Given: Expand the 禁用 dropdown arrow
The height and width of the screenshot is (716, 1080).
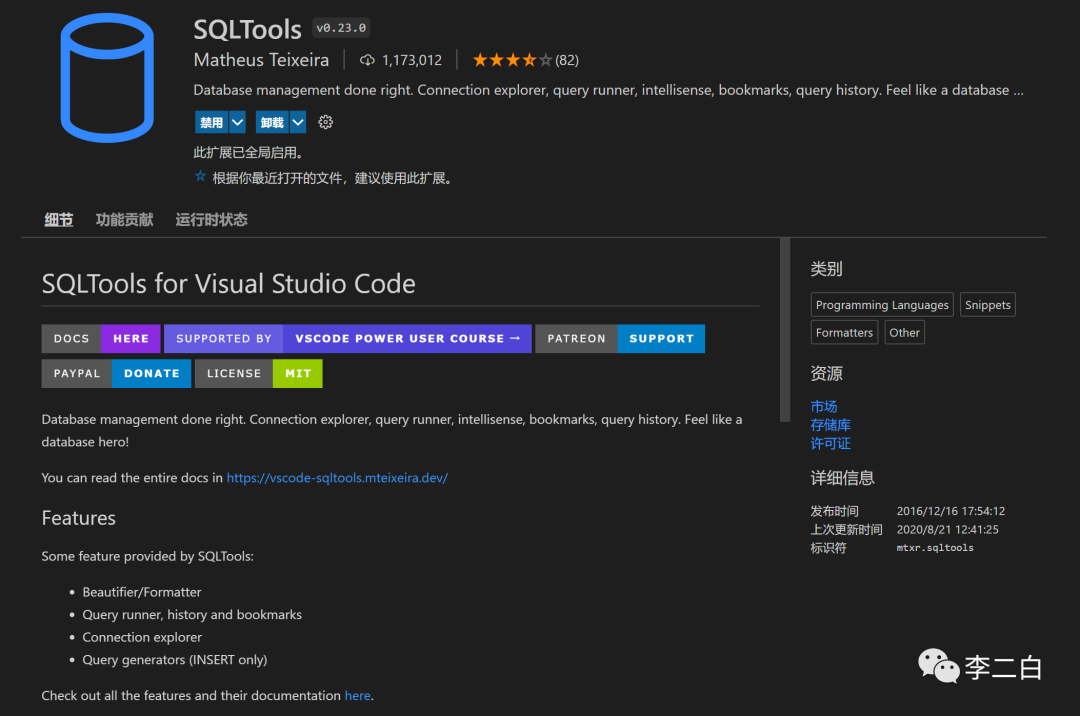Looking at the screenshot, I should click(x=237, y=122).
